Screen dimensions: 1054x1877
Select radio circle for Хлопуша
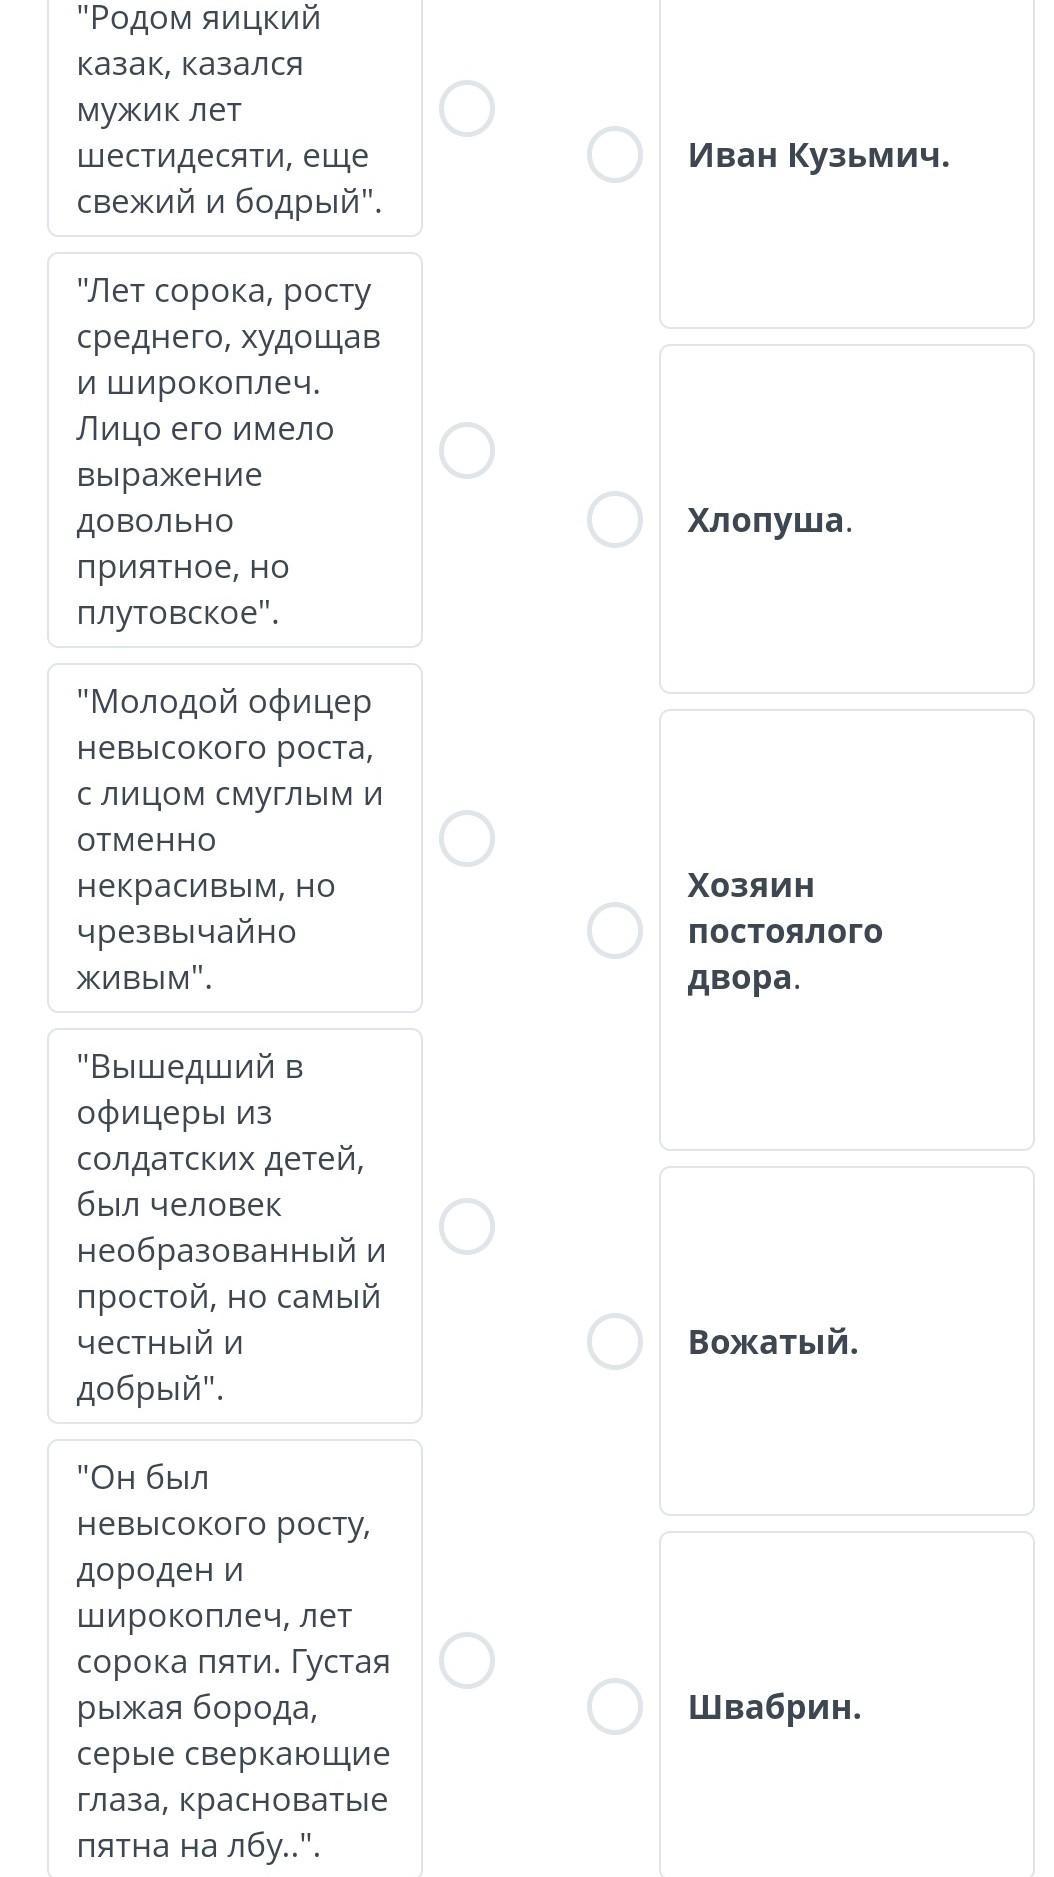614,520
